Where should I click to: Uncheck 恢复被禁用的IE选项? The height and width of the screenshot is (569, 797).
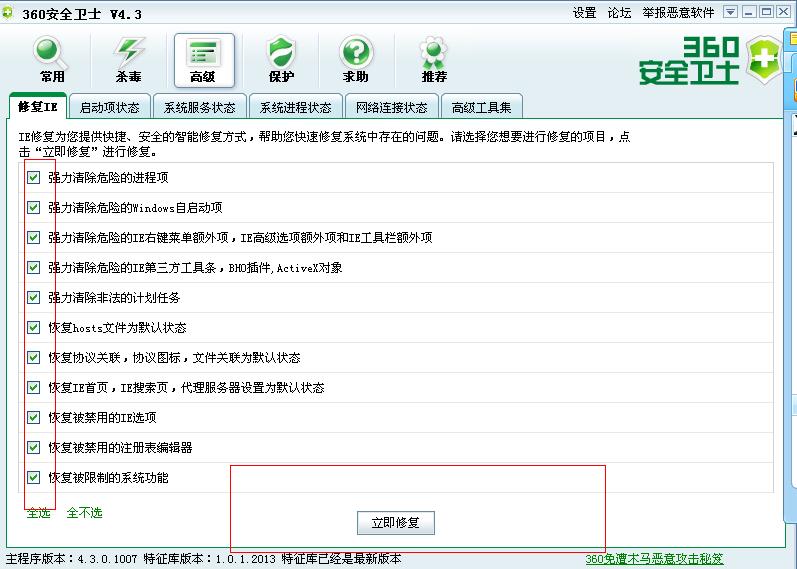click(34, 417)
